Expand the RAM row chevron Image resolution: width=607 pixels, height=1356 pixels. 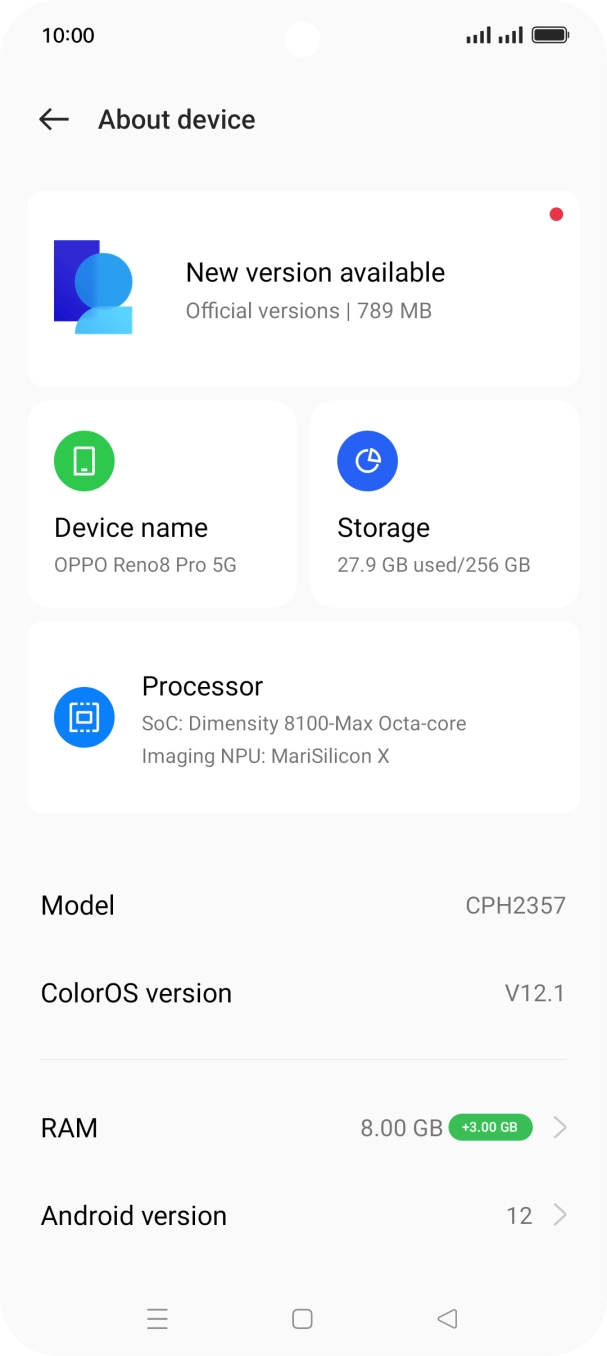point(561,1127)
